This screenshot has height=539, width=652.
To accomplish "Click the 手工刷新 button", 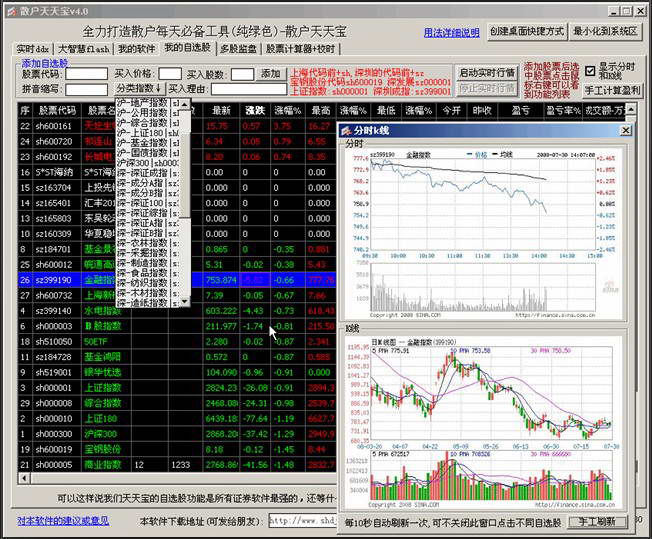I will [x=597, y=522].
